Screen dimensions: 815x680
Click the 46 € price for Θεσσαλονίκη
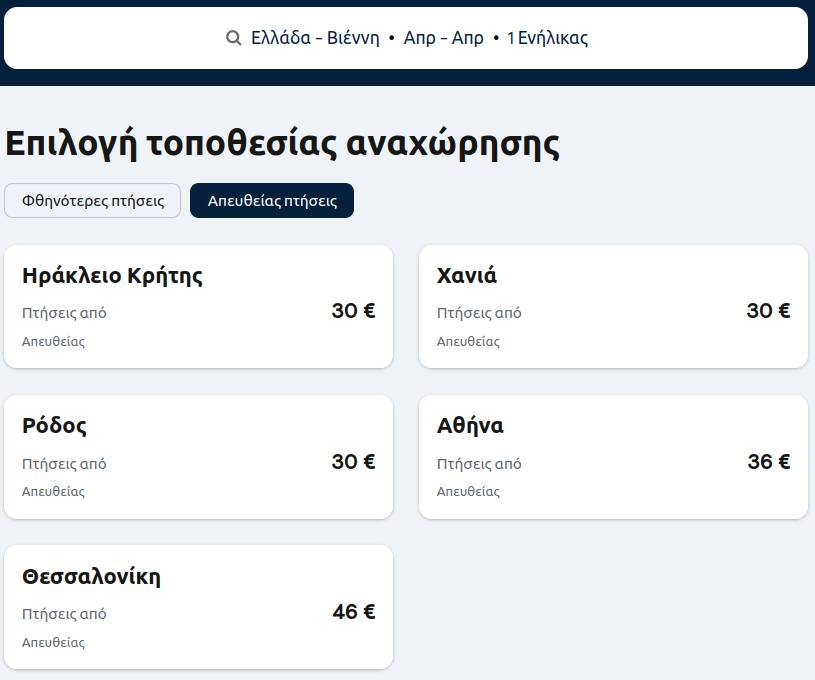[x=354, y=612]
